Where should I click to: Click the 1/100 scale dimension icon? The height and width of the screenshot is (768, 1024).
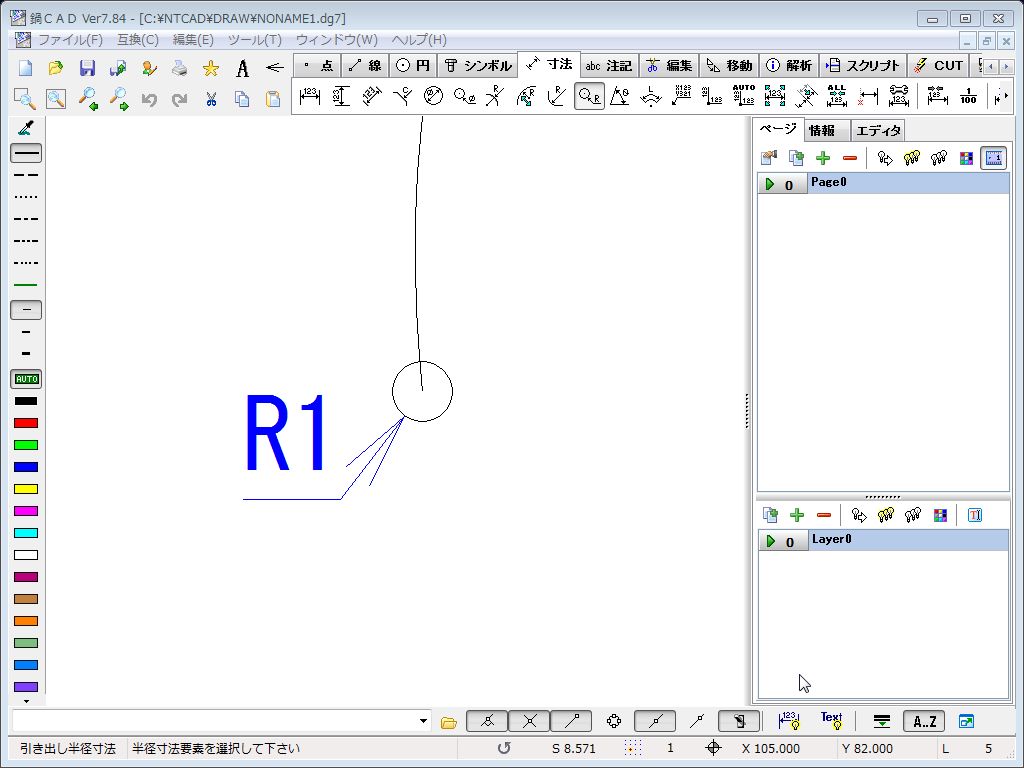pos(968,96)
